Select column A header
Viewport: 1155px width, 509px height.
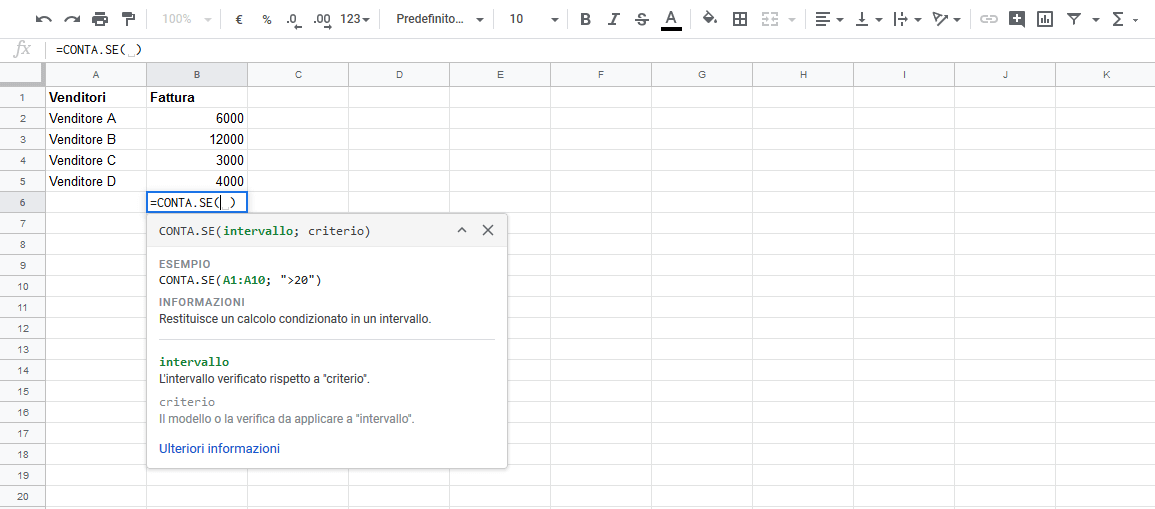click(x=96, y=74)
